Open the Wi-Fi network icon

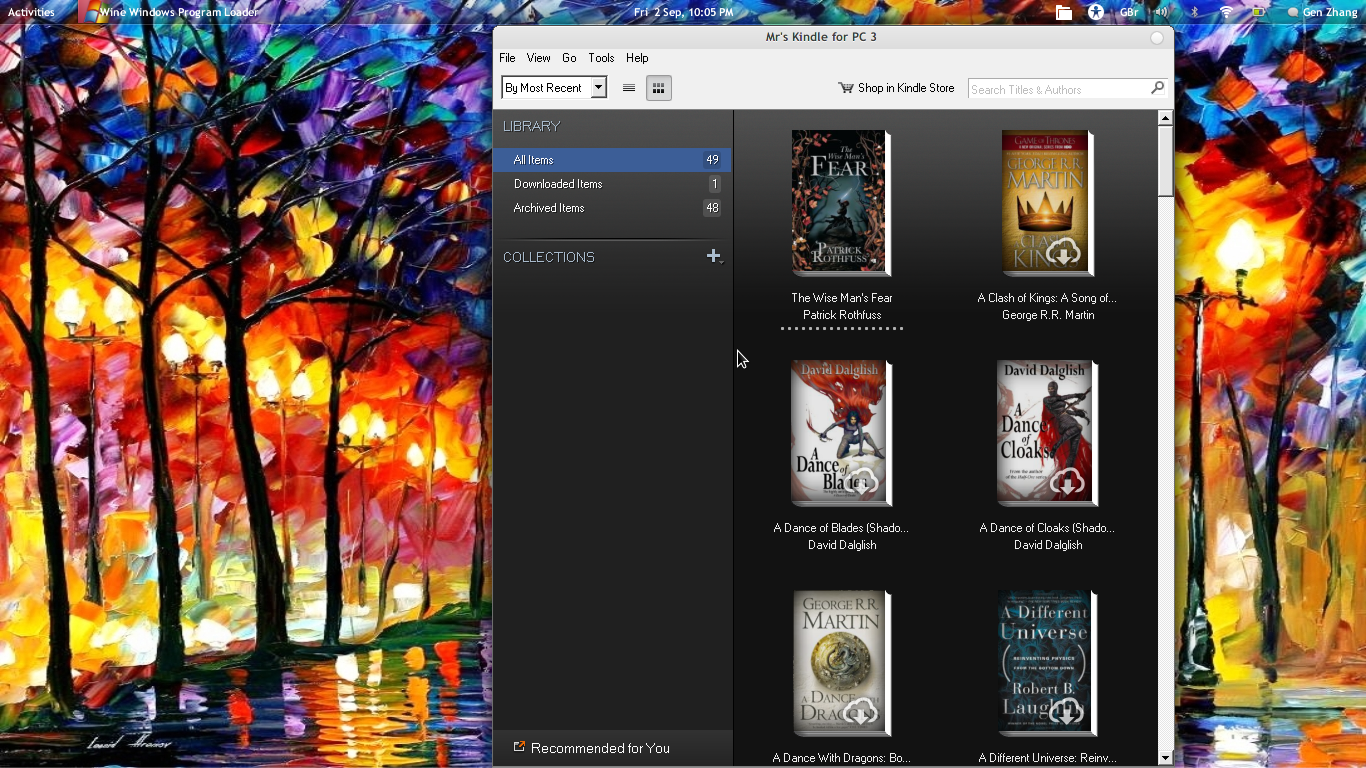pyautogui.click(x=1226, y=12)
